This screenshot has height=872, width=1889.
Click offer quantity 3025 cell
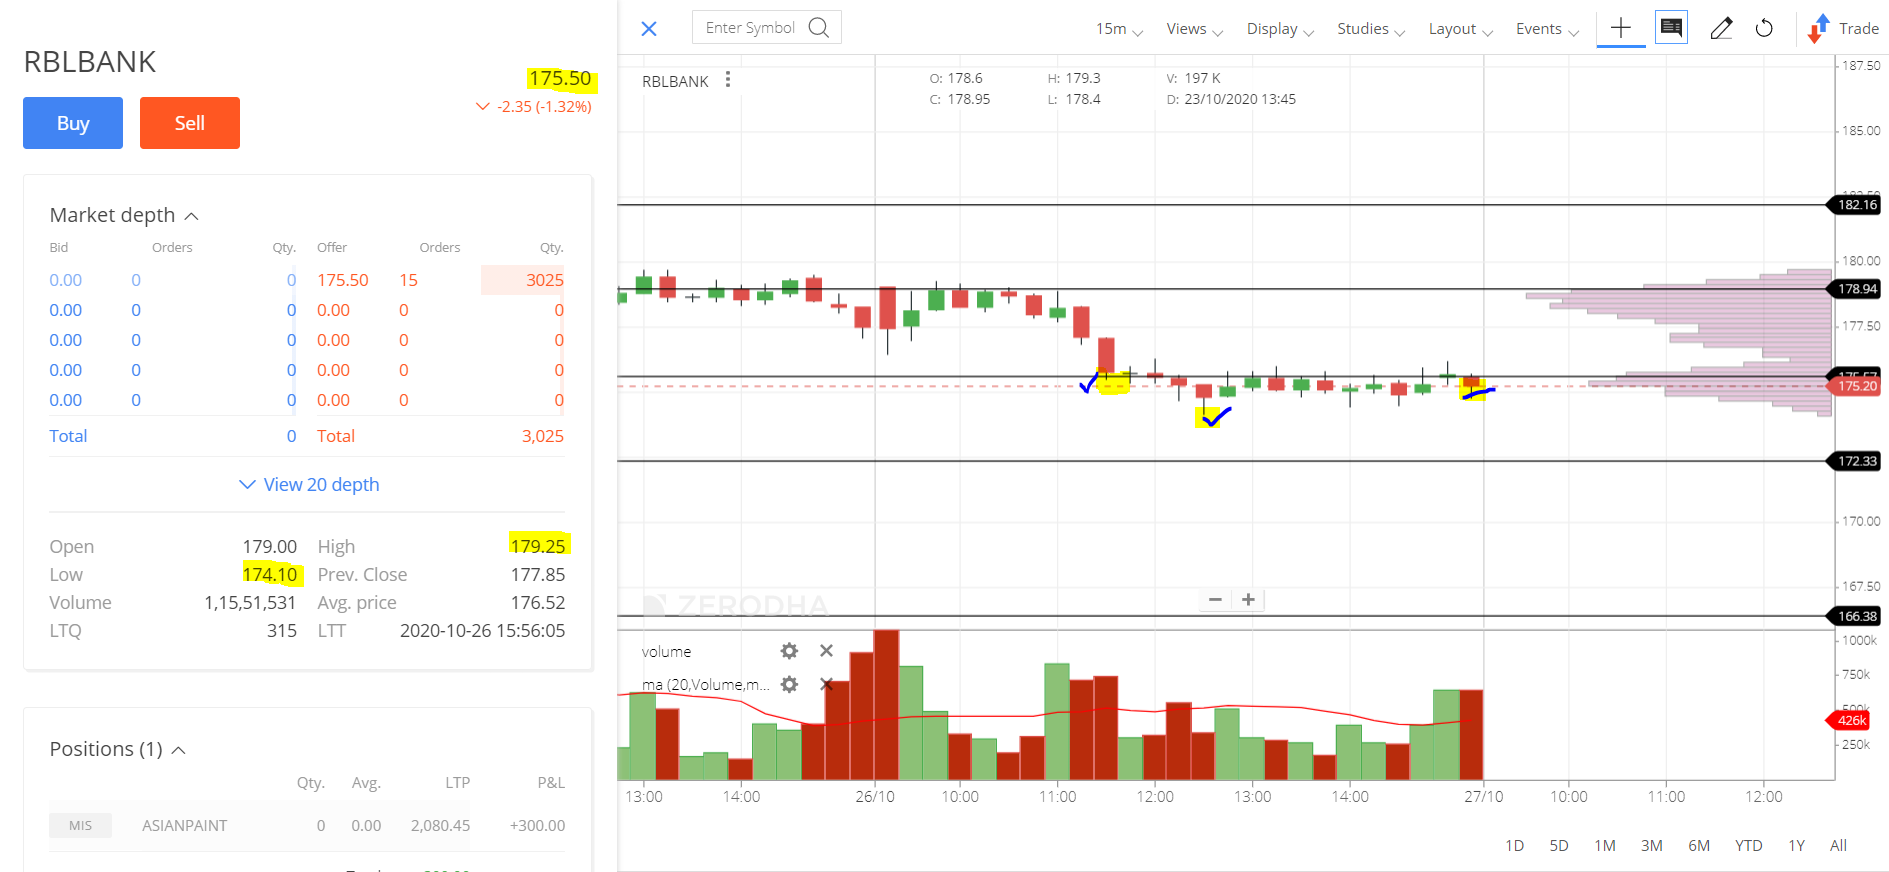pyautogui.click(x=523, y=280)
